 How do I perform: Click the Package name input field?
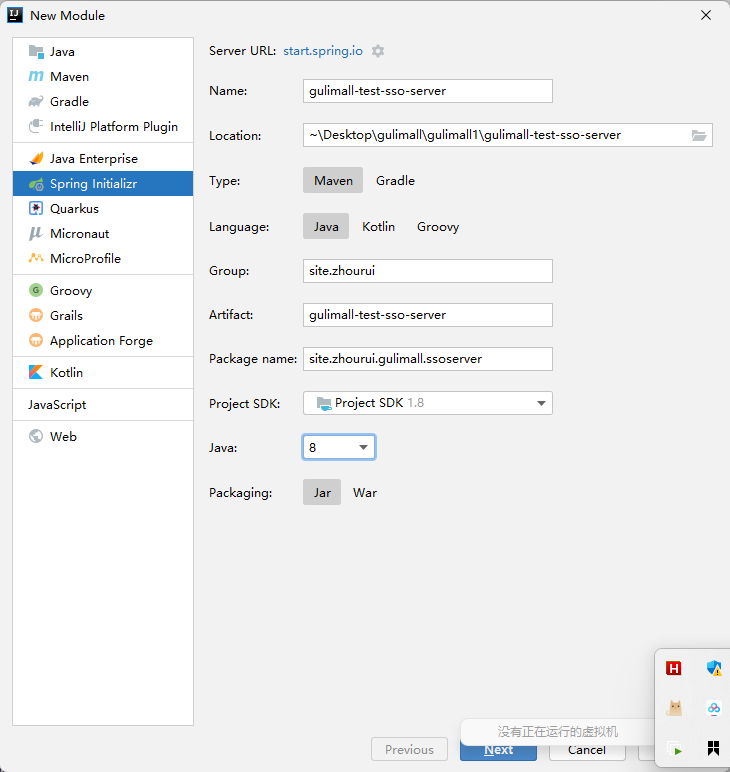(428, 359)
